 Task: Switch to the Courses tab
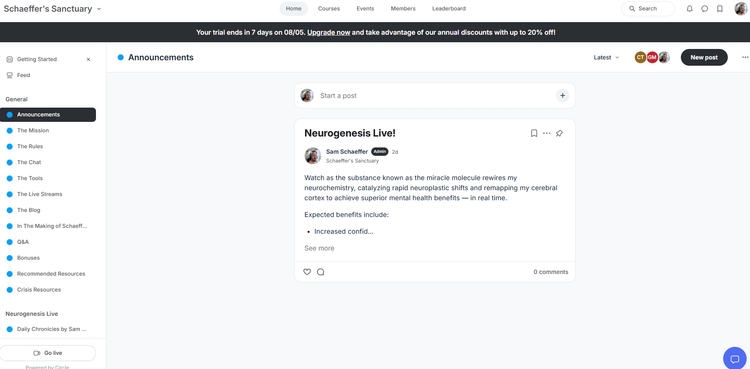329,9
